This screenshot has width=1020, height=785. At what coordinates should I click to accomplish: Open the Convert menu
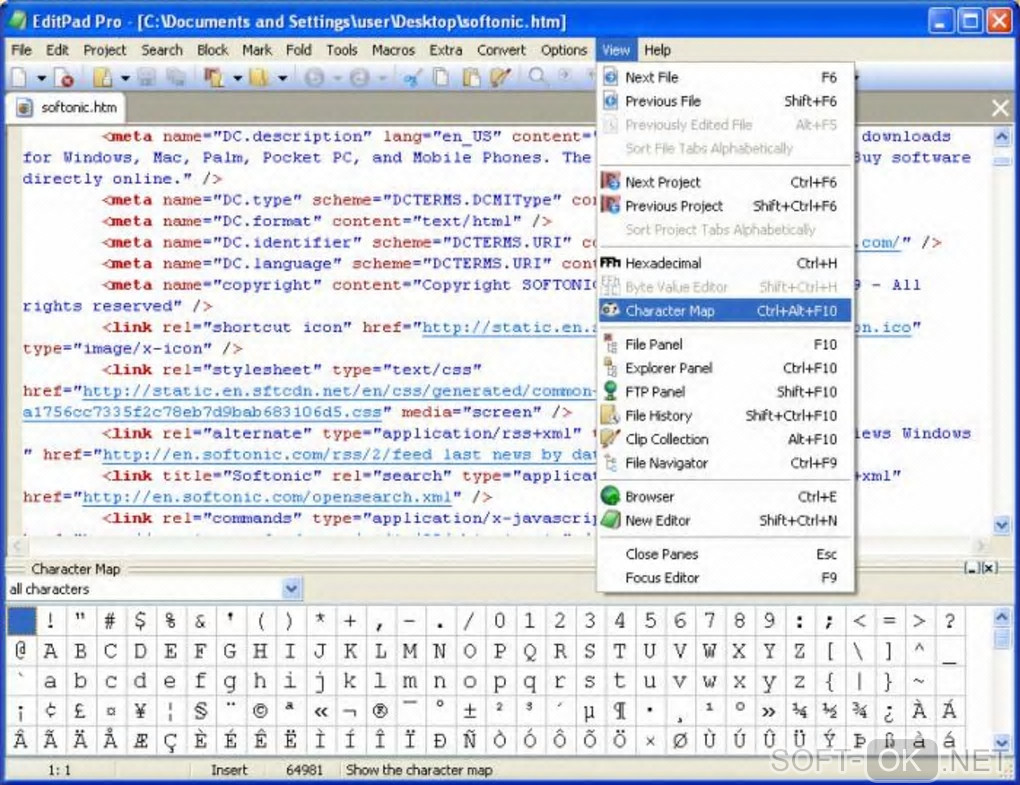(x=501, y=50)
